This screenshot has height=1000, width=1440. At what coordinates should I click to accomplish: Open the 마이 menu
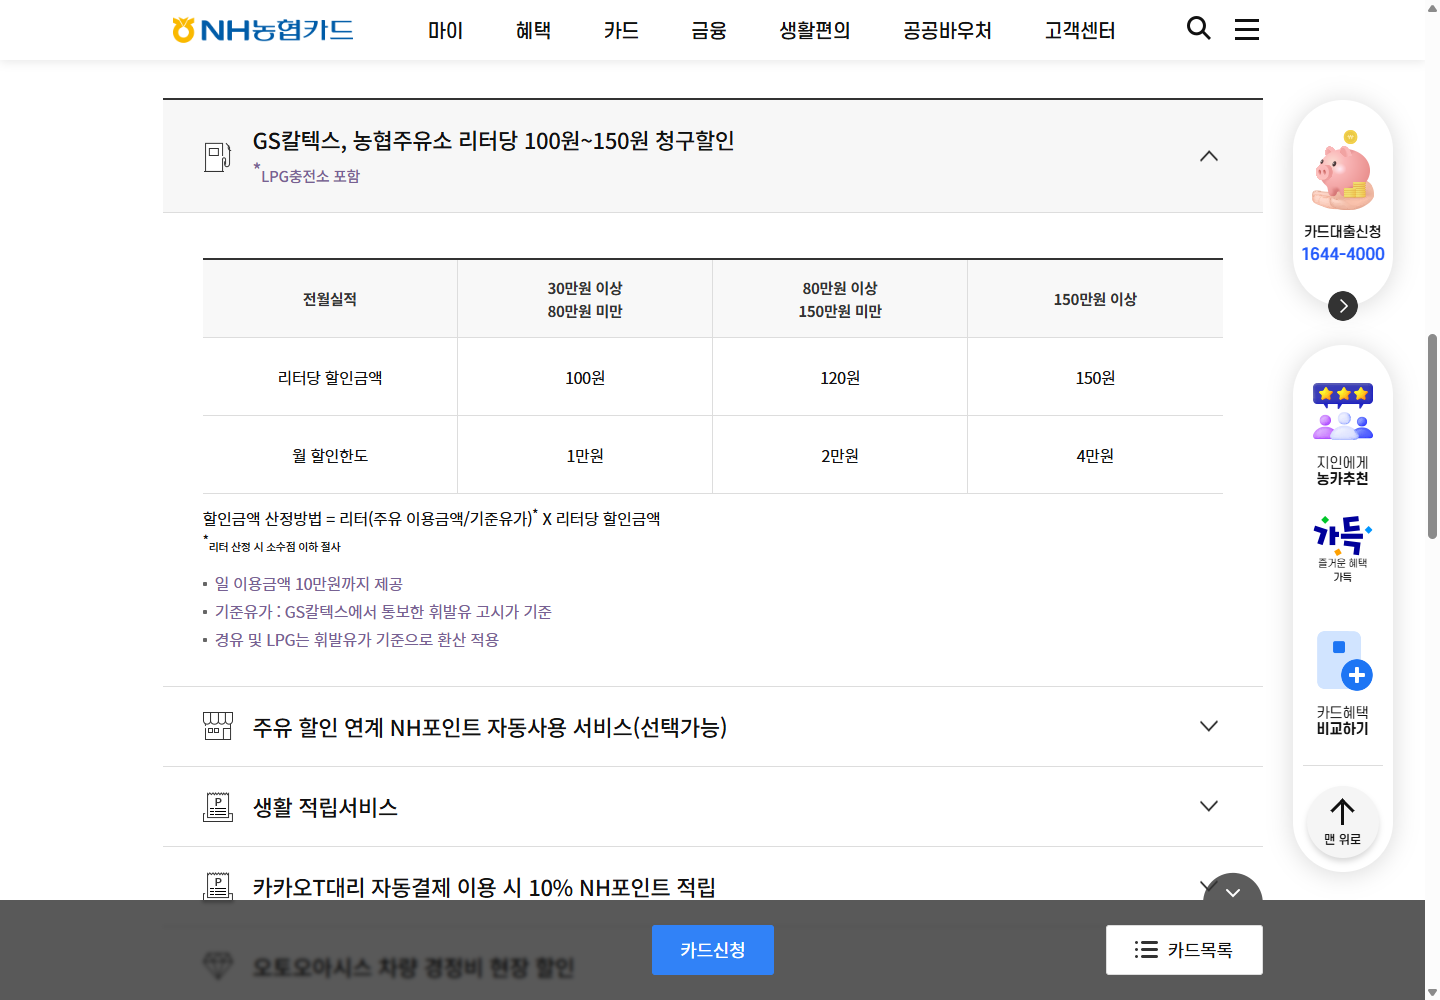tap(445, 31)
